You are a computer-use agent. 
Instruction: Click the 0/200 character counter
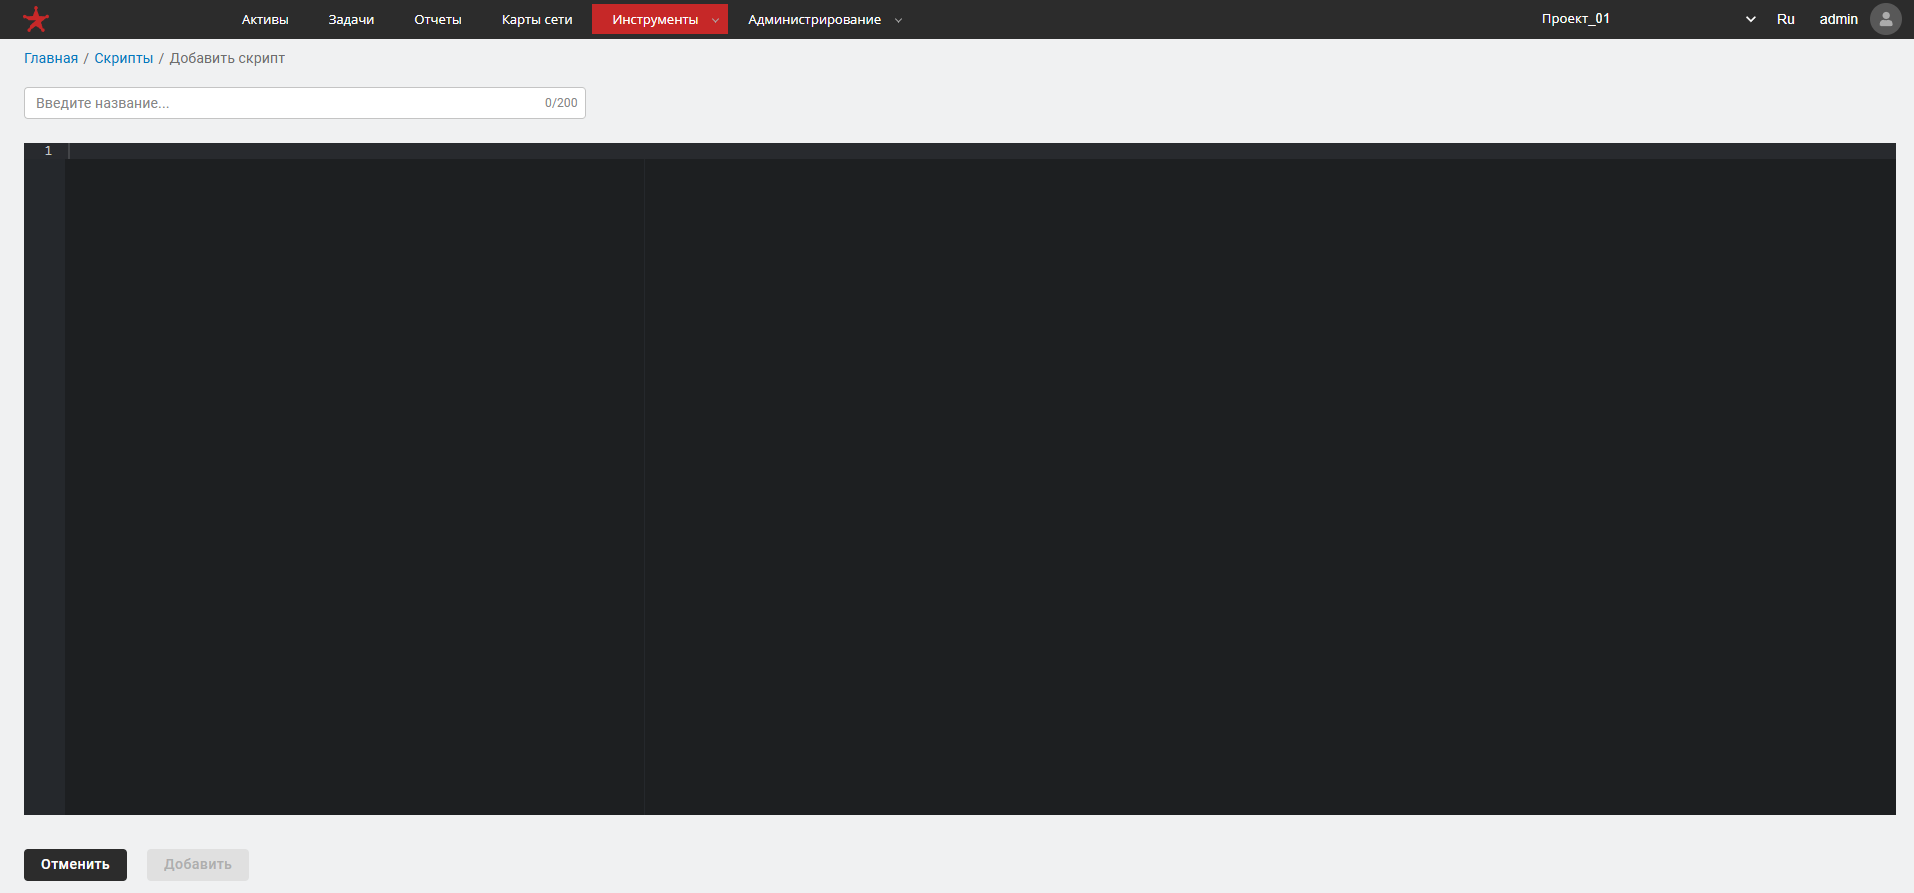pos(561,103)
